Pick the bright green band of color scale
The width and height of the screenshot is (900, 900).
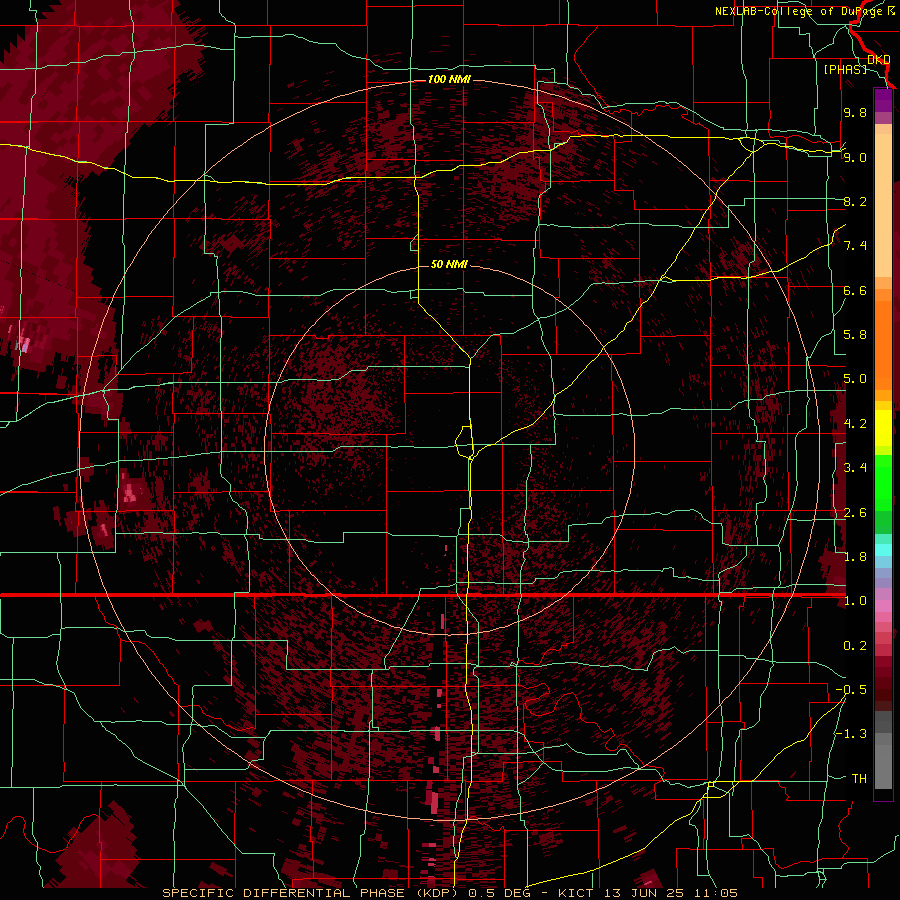tap(883, 482)
